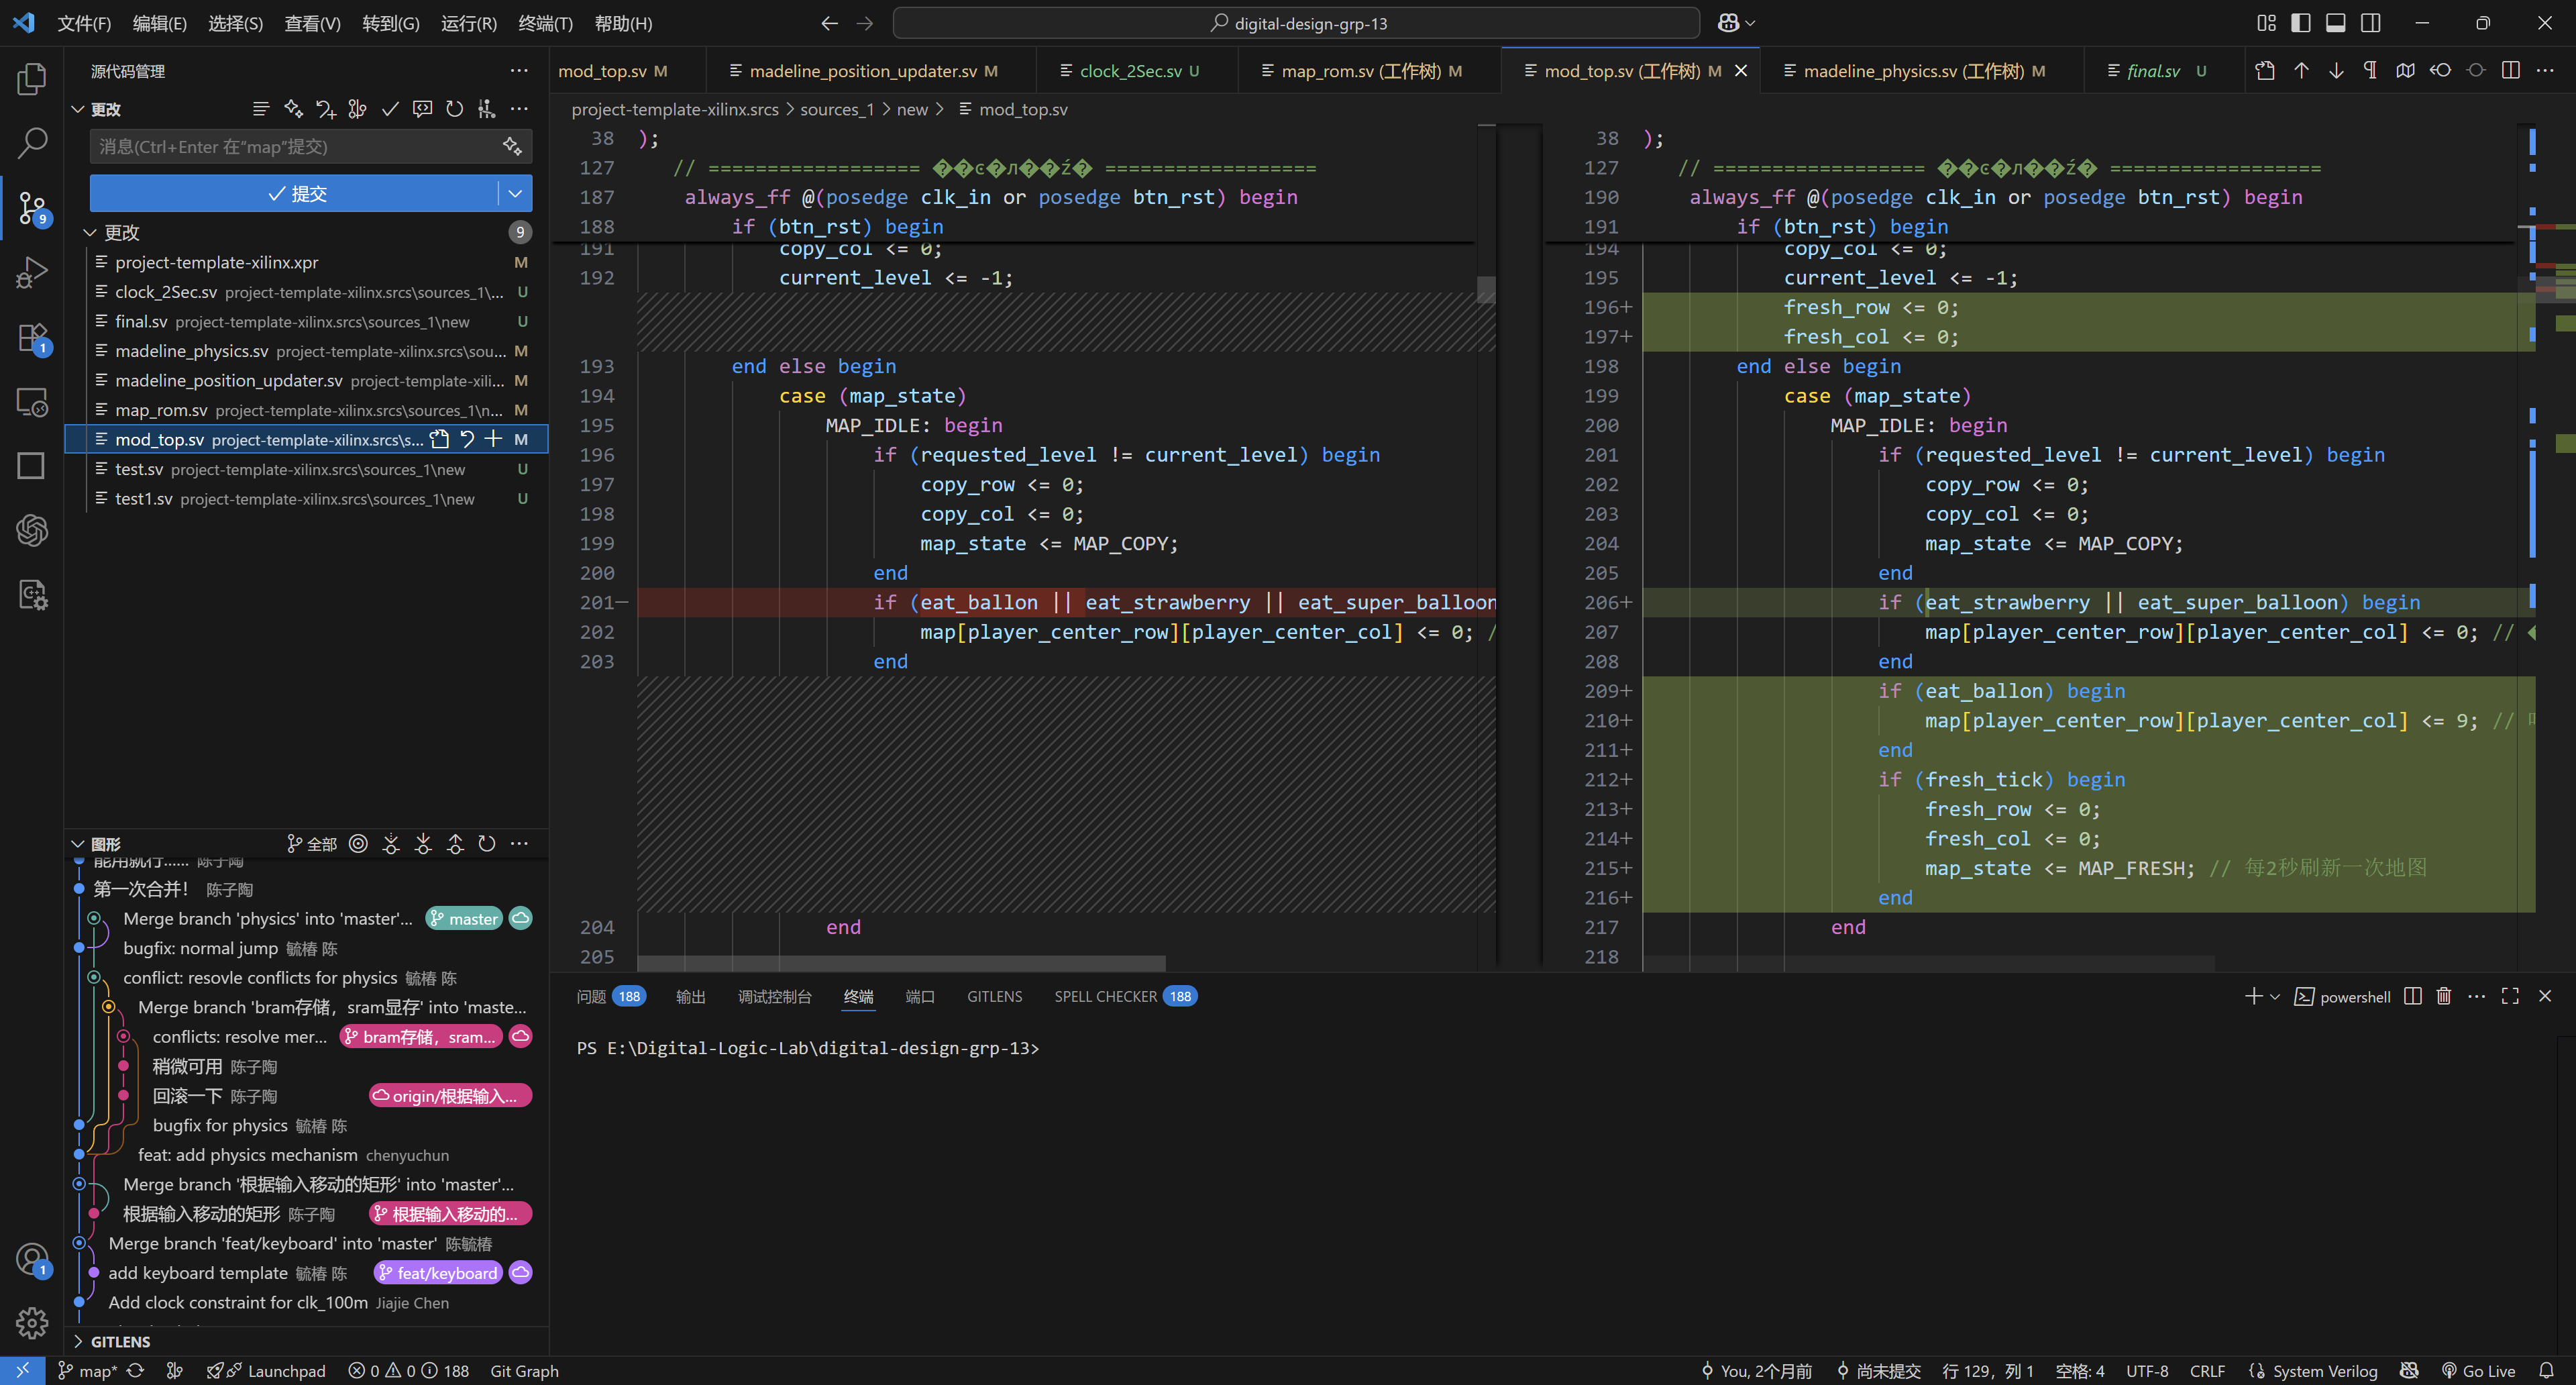Open madeline_physics.sv in the changes list
Screen dimensions: 2576x1385
[x=308, y=351]
